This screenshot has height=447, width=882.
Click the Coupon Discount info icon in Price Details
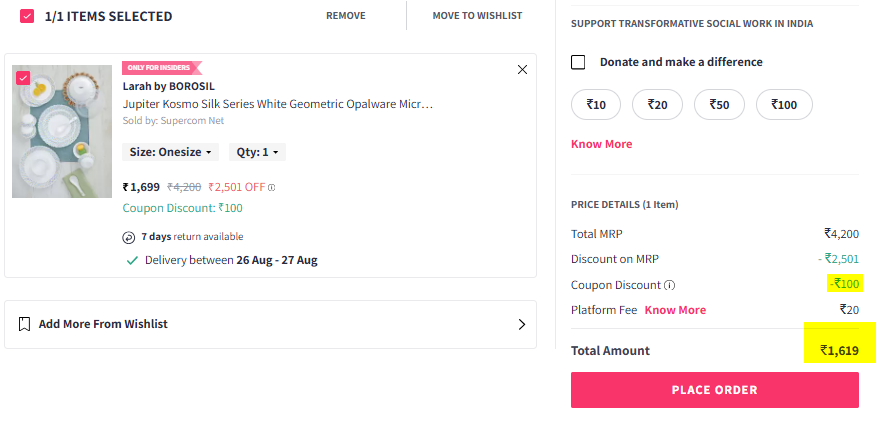click(x=669, y=285)
